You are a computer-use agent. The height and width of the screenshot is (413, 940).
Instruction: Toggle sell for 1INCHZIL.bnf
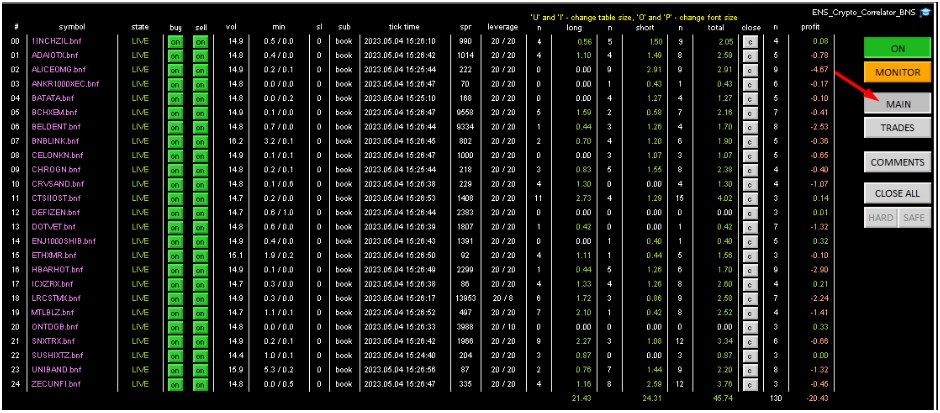[x=200, y=41]
